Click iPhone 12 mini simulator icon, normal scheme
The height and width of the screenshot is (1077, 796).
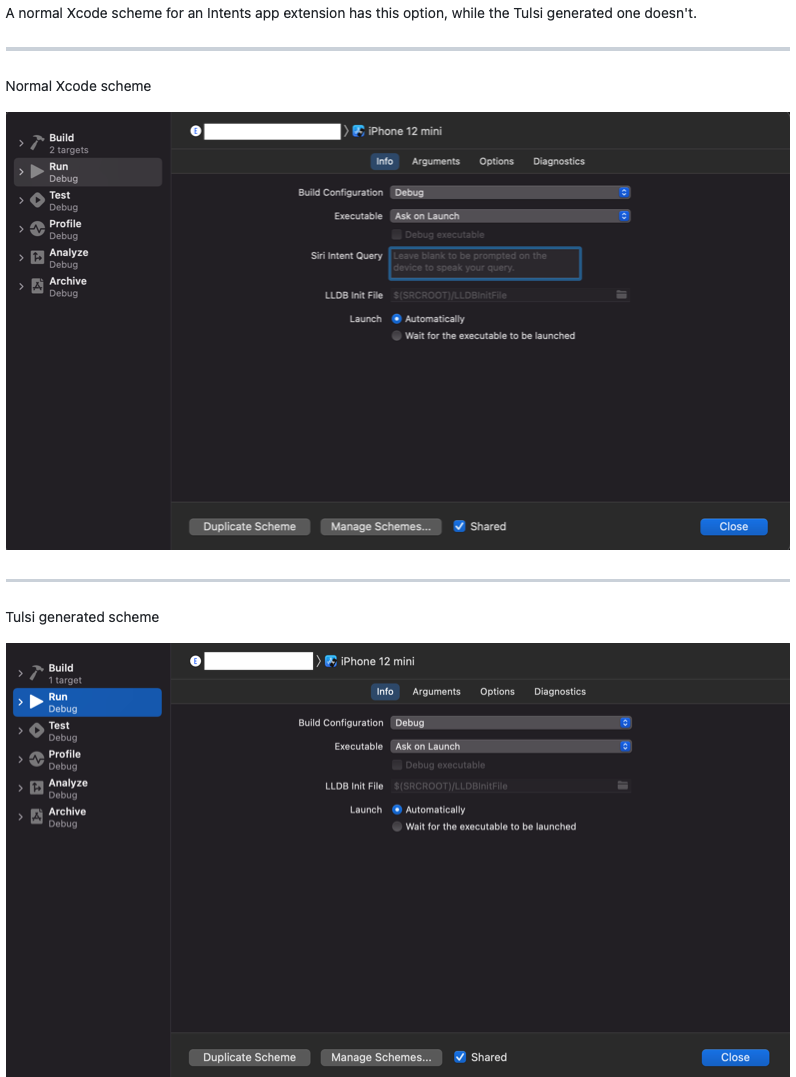pyautogui.click(x=359, y=131)
